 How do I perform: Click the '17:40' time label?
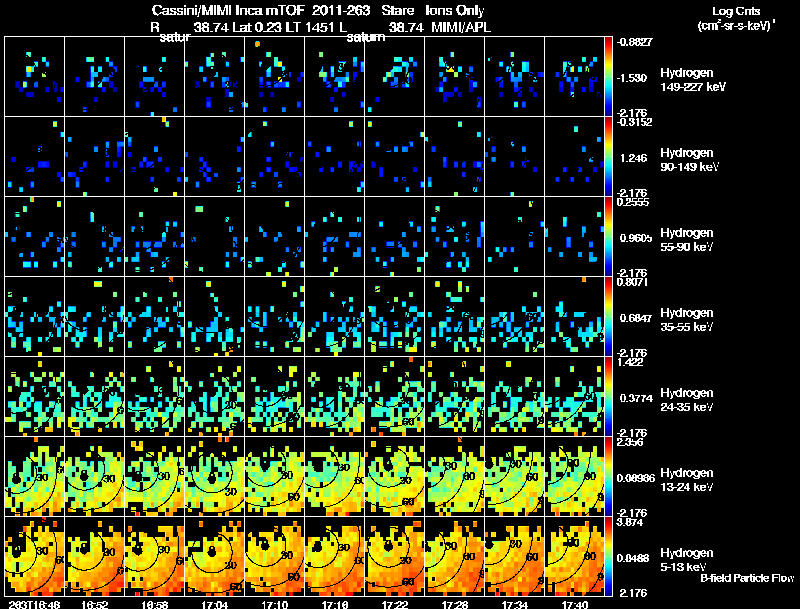coord(574,604)
